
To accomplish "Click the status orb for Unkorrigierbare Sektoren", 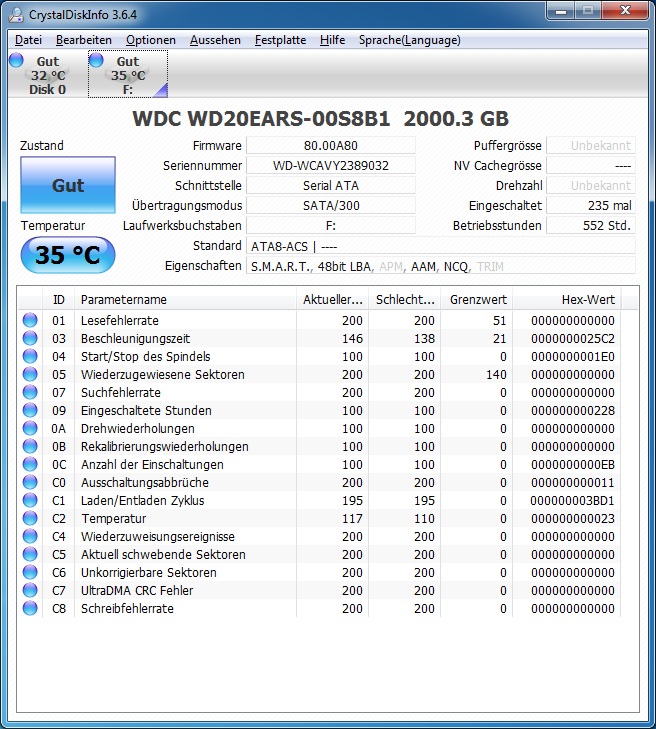I will pos(30,572).
